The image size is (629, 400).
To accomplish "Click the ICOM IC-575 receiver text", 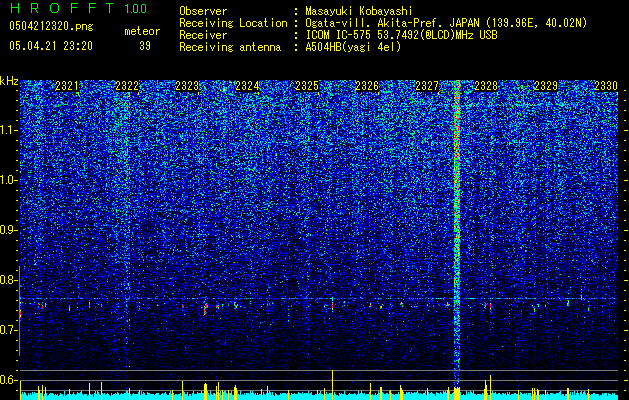I will point(401,35).
